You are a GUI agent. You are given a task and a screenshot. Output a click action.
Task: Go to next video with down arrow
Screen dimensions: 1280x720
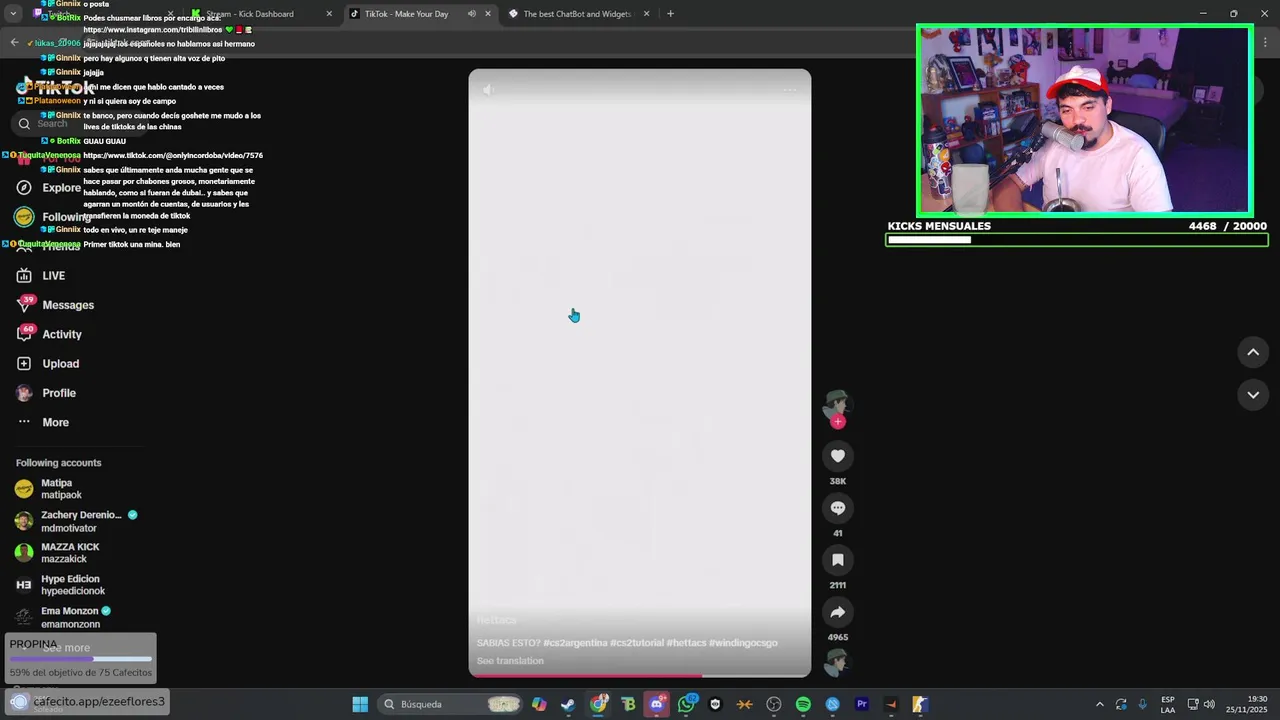(x=1253, y=395)
